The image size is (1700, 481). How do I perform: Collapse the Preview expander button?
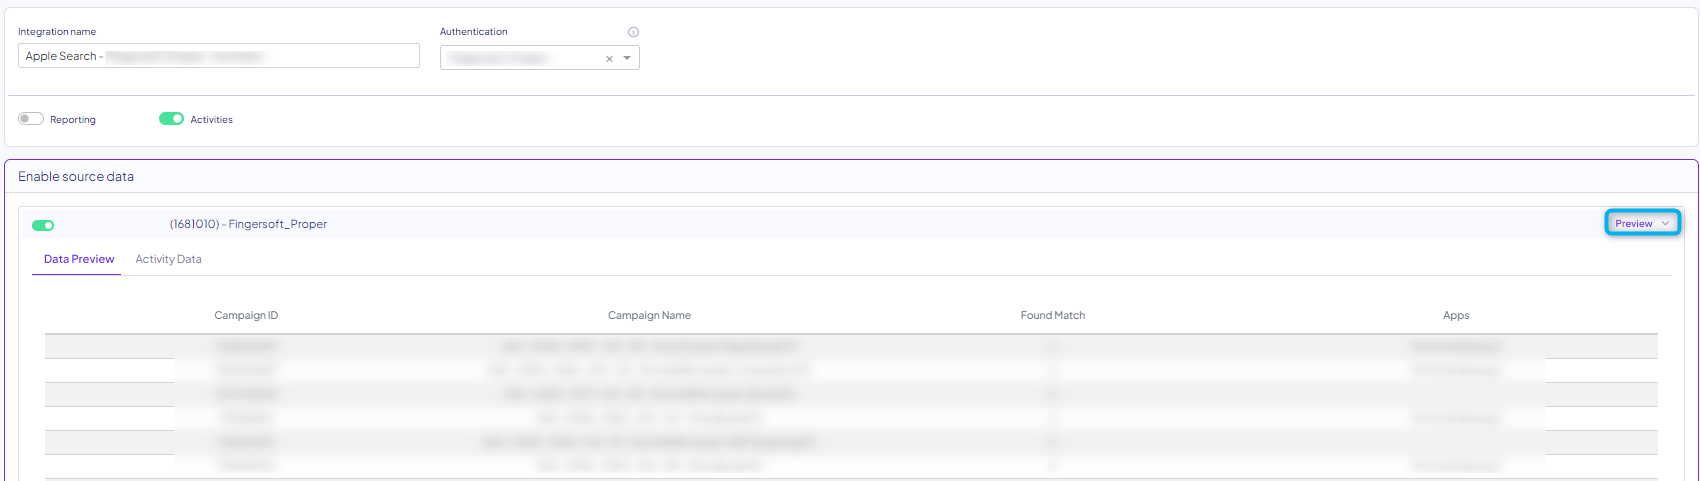click(1642, 223)
